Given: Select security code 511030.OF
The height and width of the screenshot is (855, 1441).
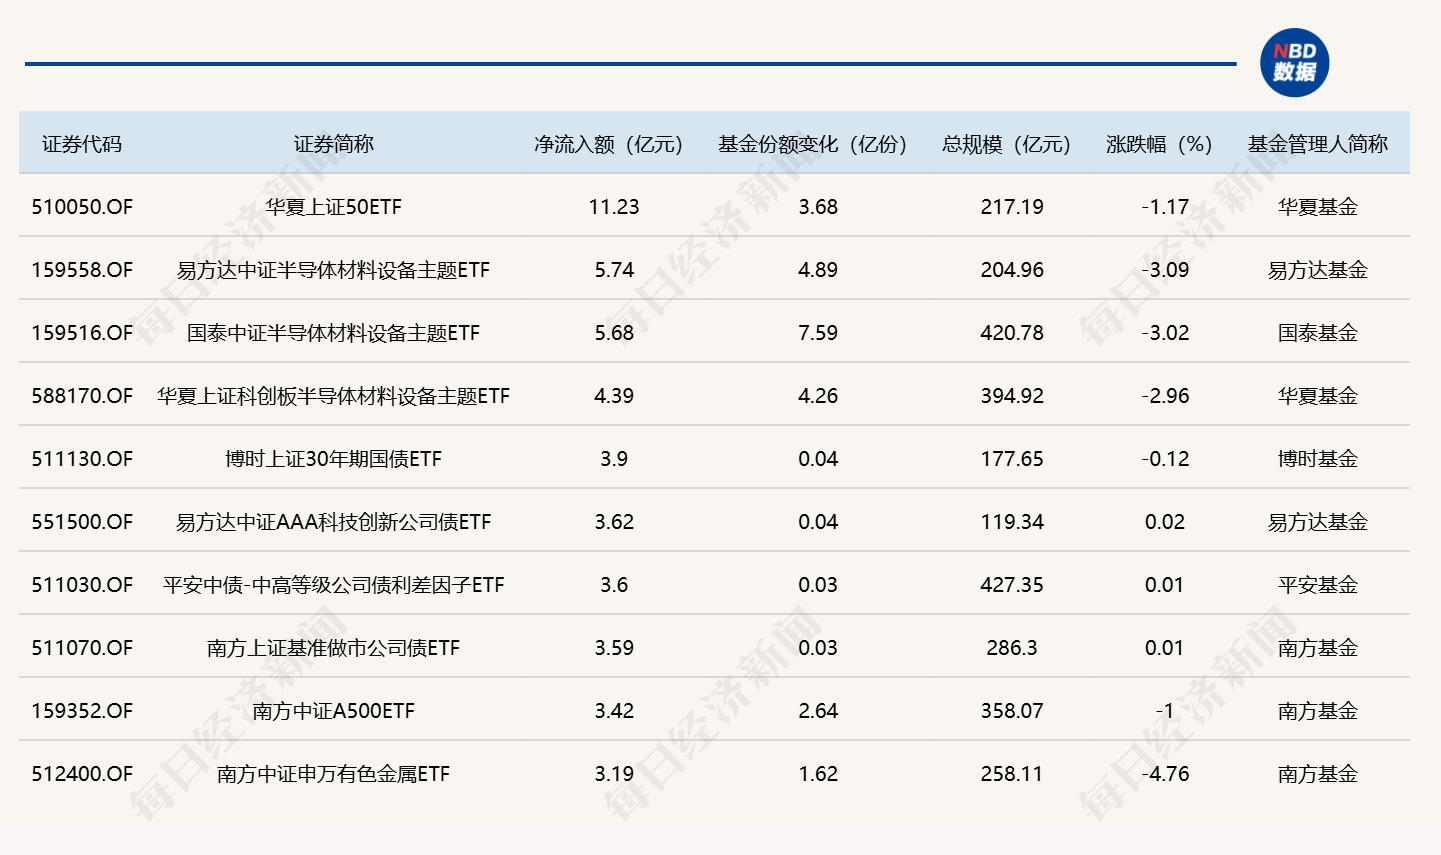Looking at the screenshot, I should 82,585.
